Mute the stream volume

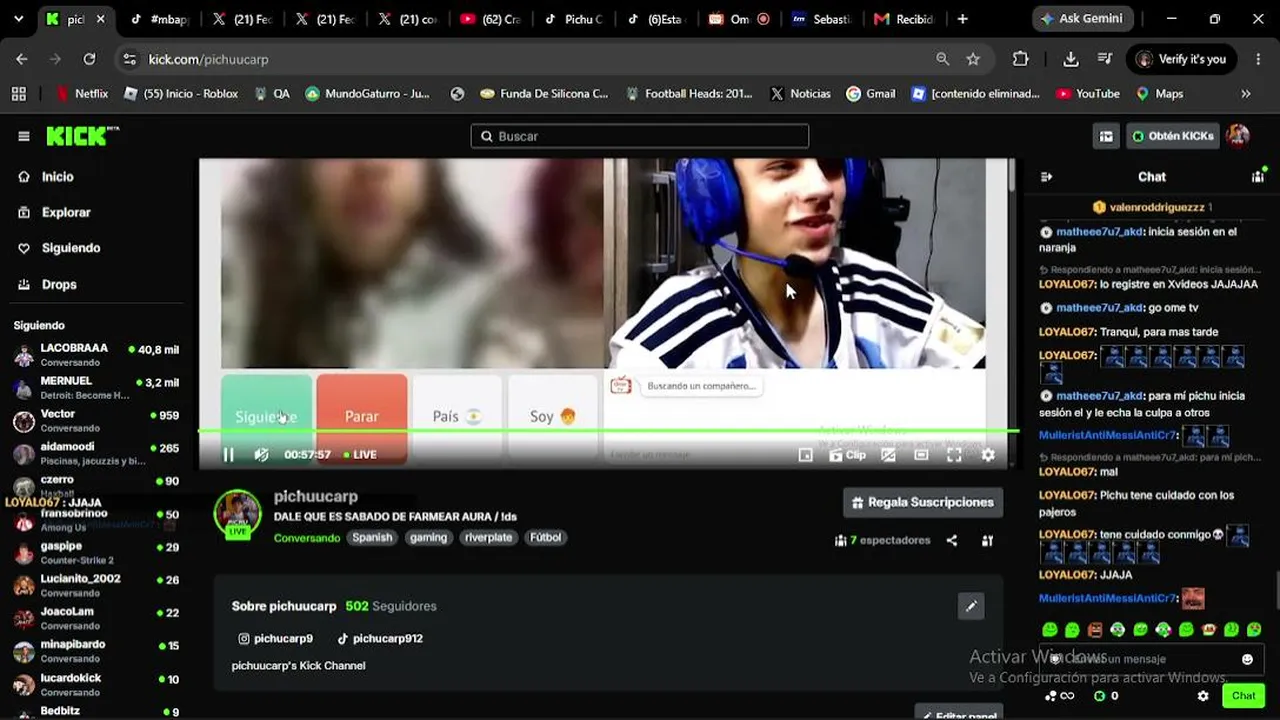[x=261, y=455]
